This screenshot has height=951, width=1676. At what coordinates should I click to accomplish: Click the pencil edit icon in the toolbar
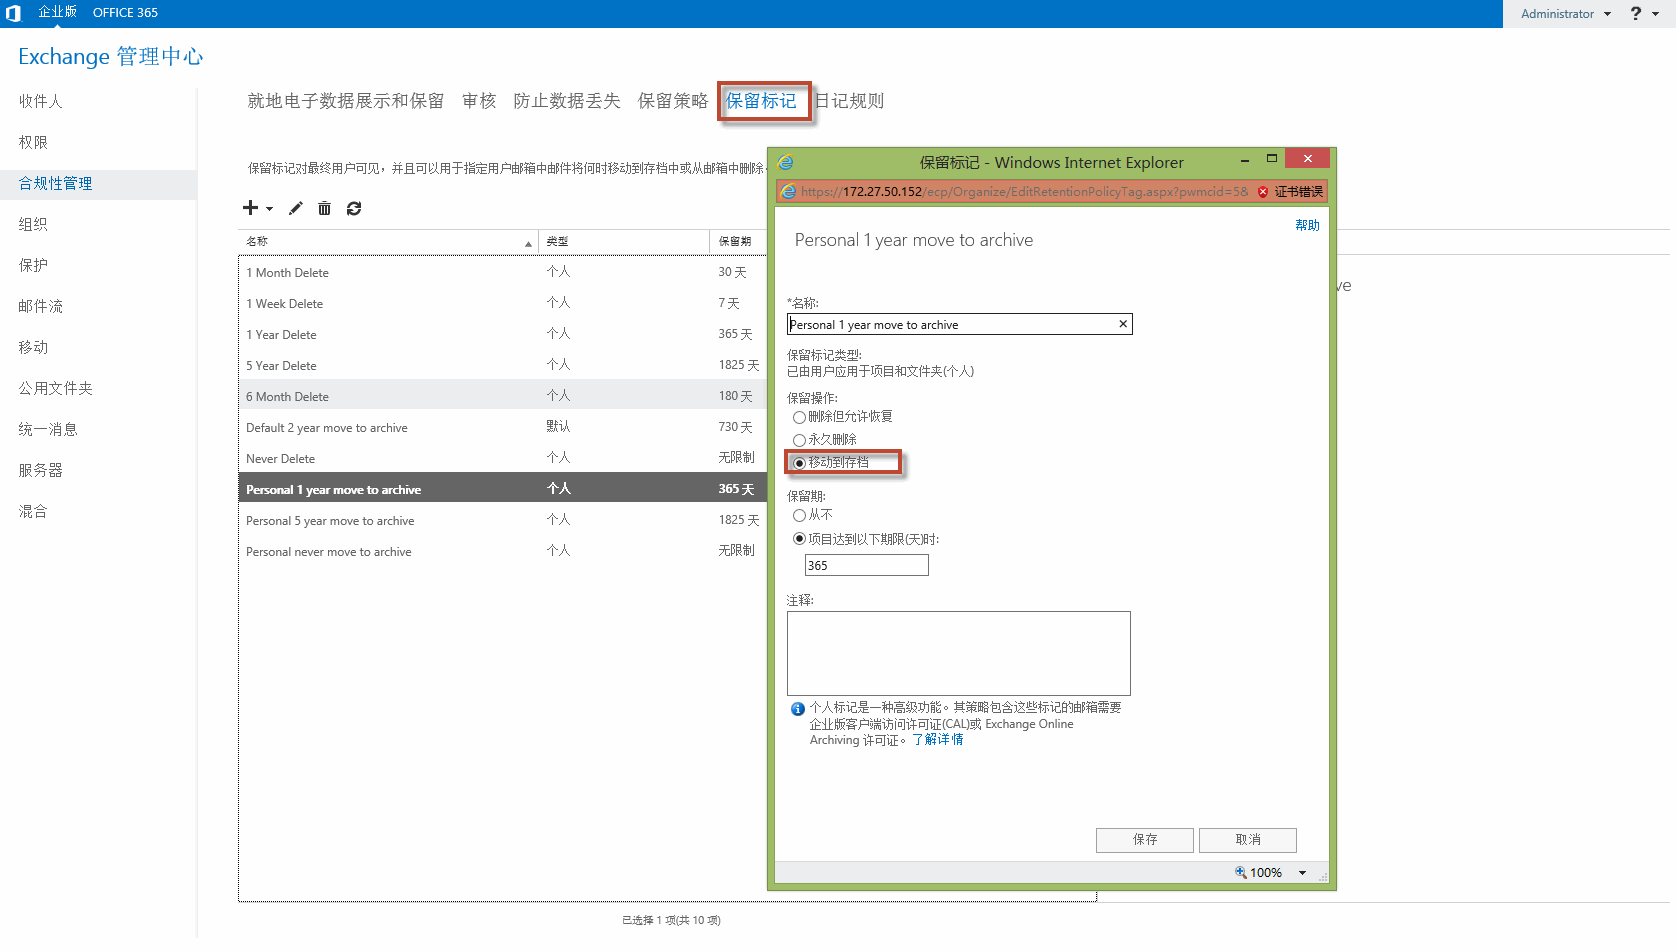[295, 208]
